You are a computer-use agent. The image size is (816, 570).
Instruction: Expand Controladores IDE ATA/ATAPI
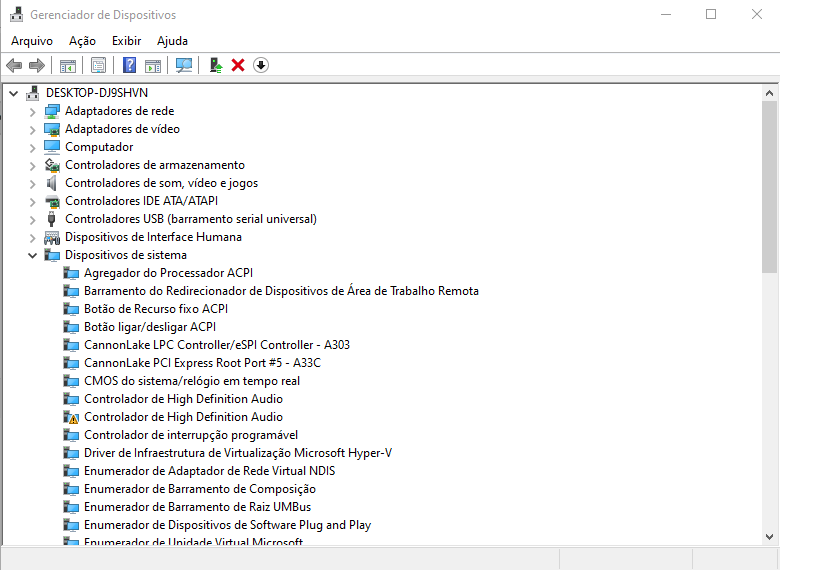(x=33, y=202)
